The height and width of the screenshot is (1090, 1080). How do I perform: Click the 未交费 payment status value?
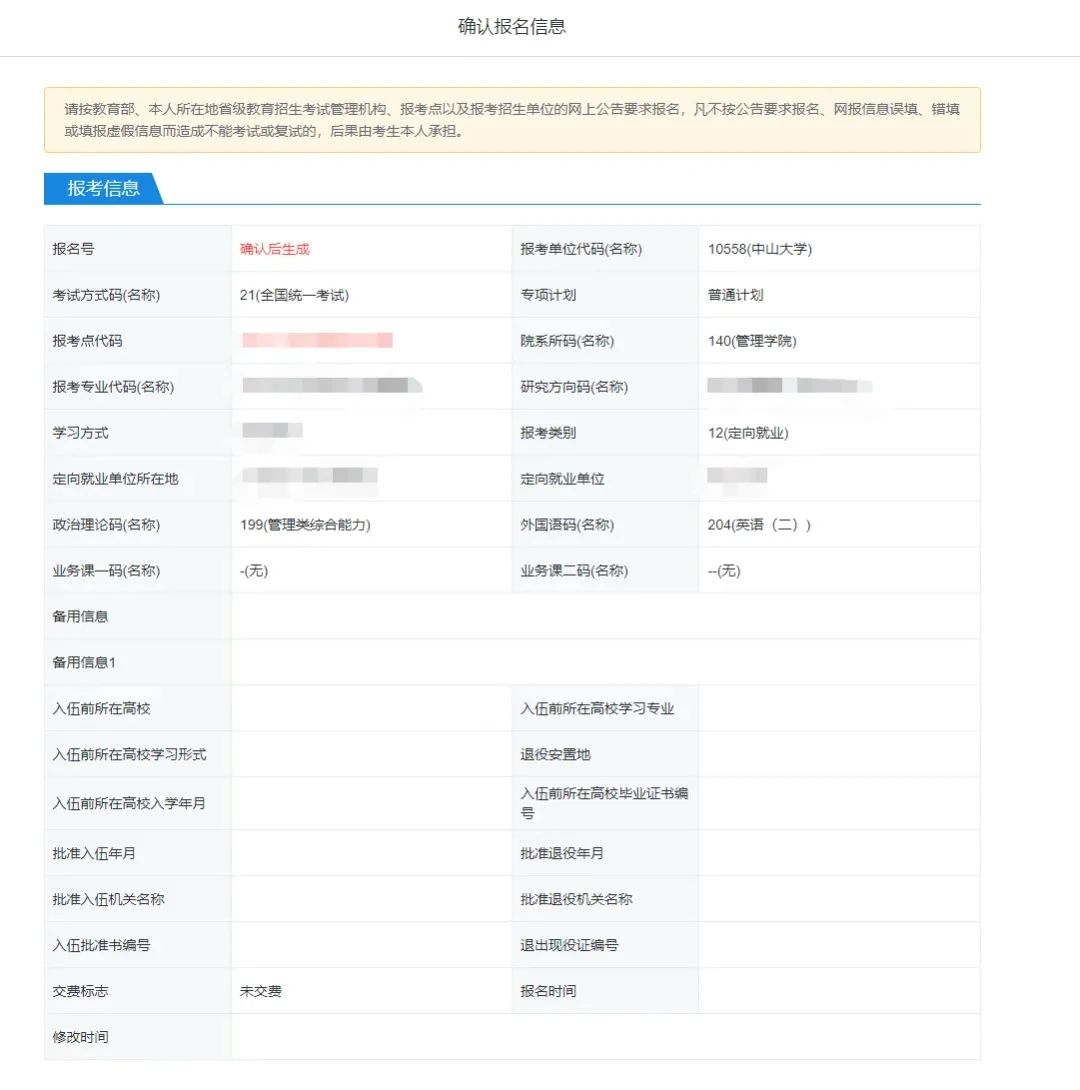point(261,991)
